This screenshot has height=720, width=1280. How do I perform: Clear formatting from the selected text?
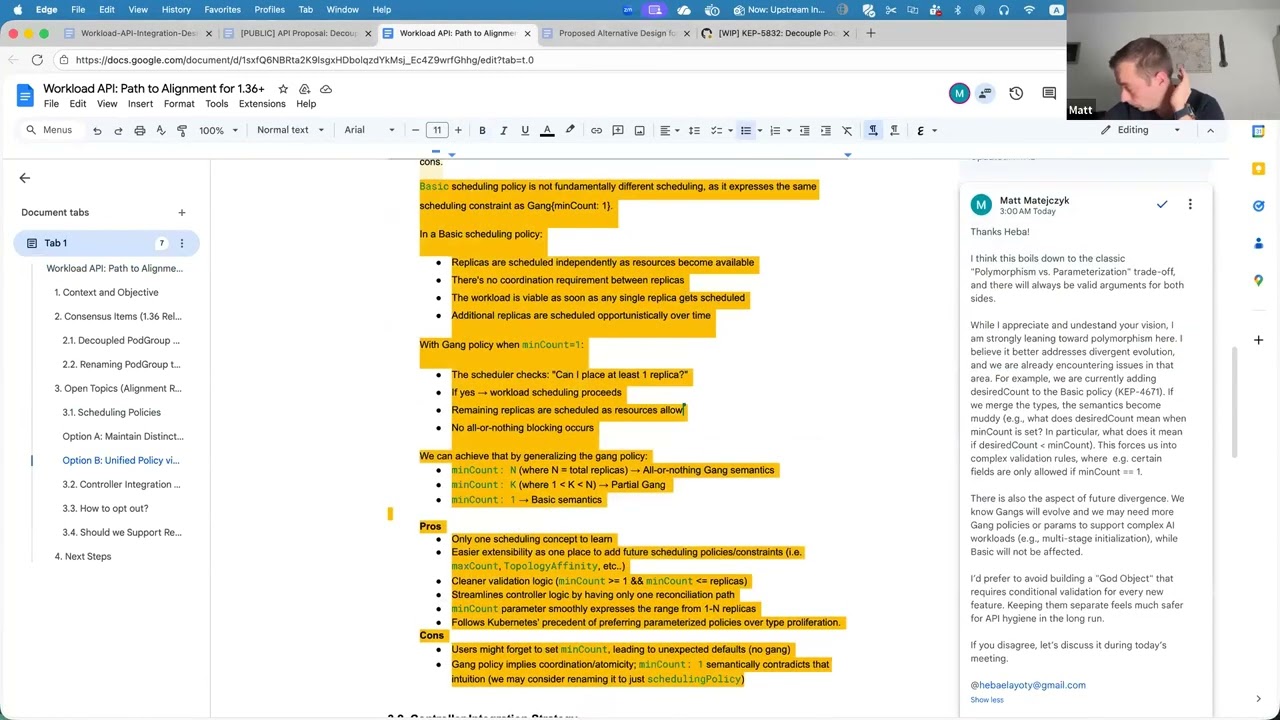pyautogui.click(x=847, y=130)
